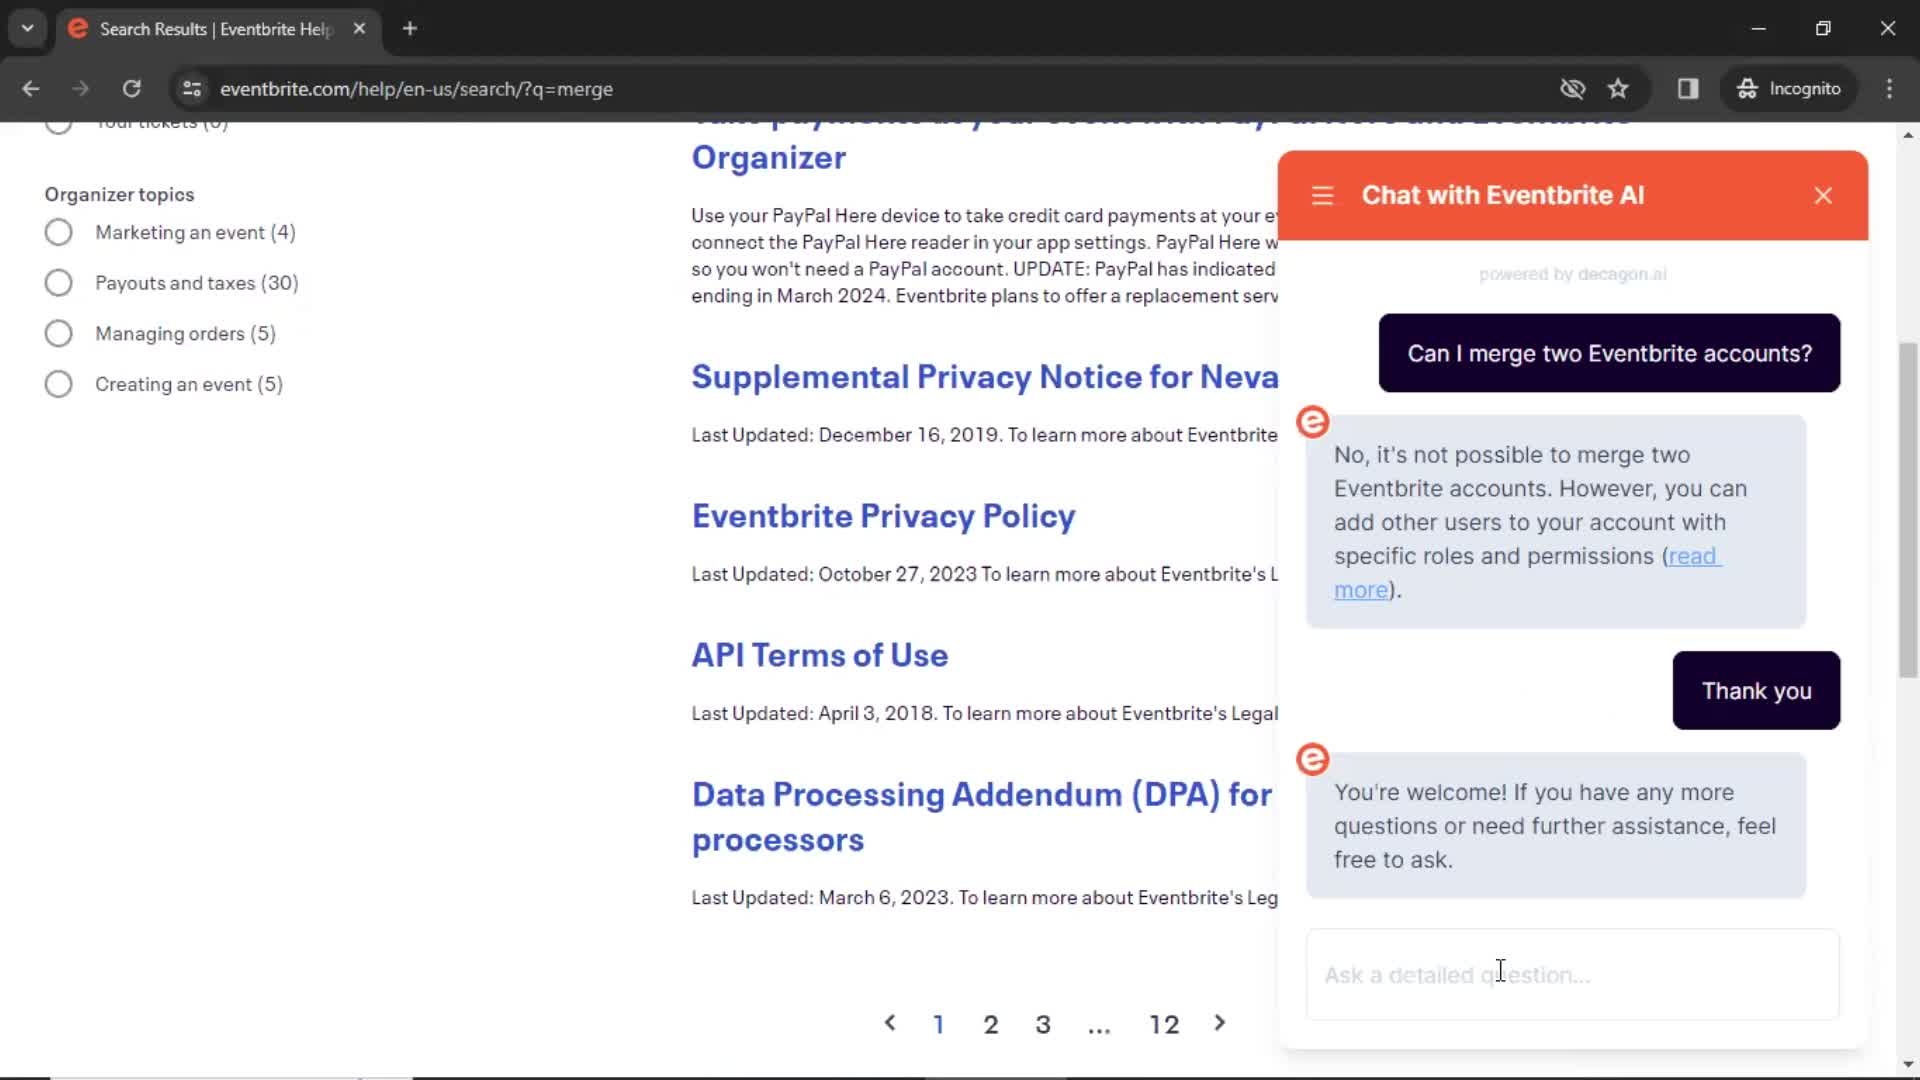
Task: Click the pagination ellipsis
Action: [x=1099, y=1027]
